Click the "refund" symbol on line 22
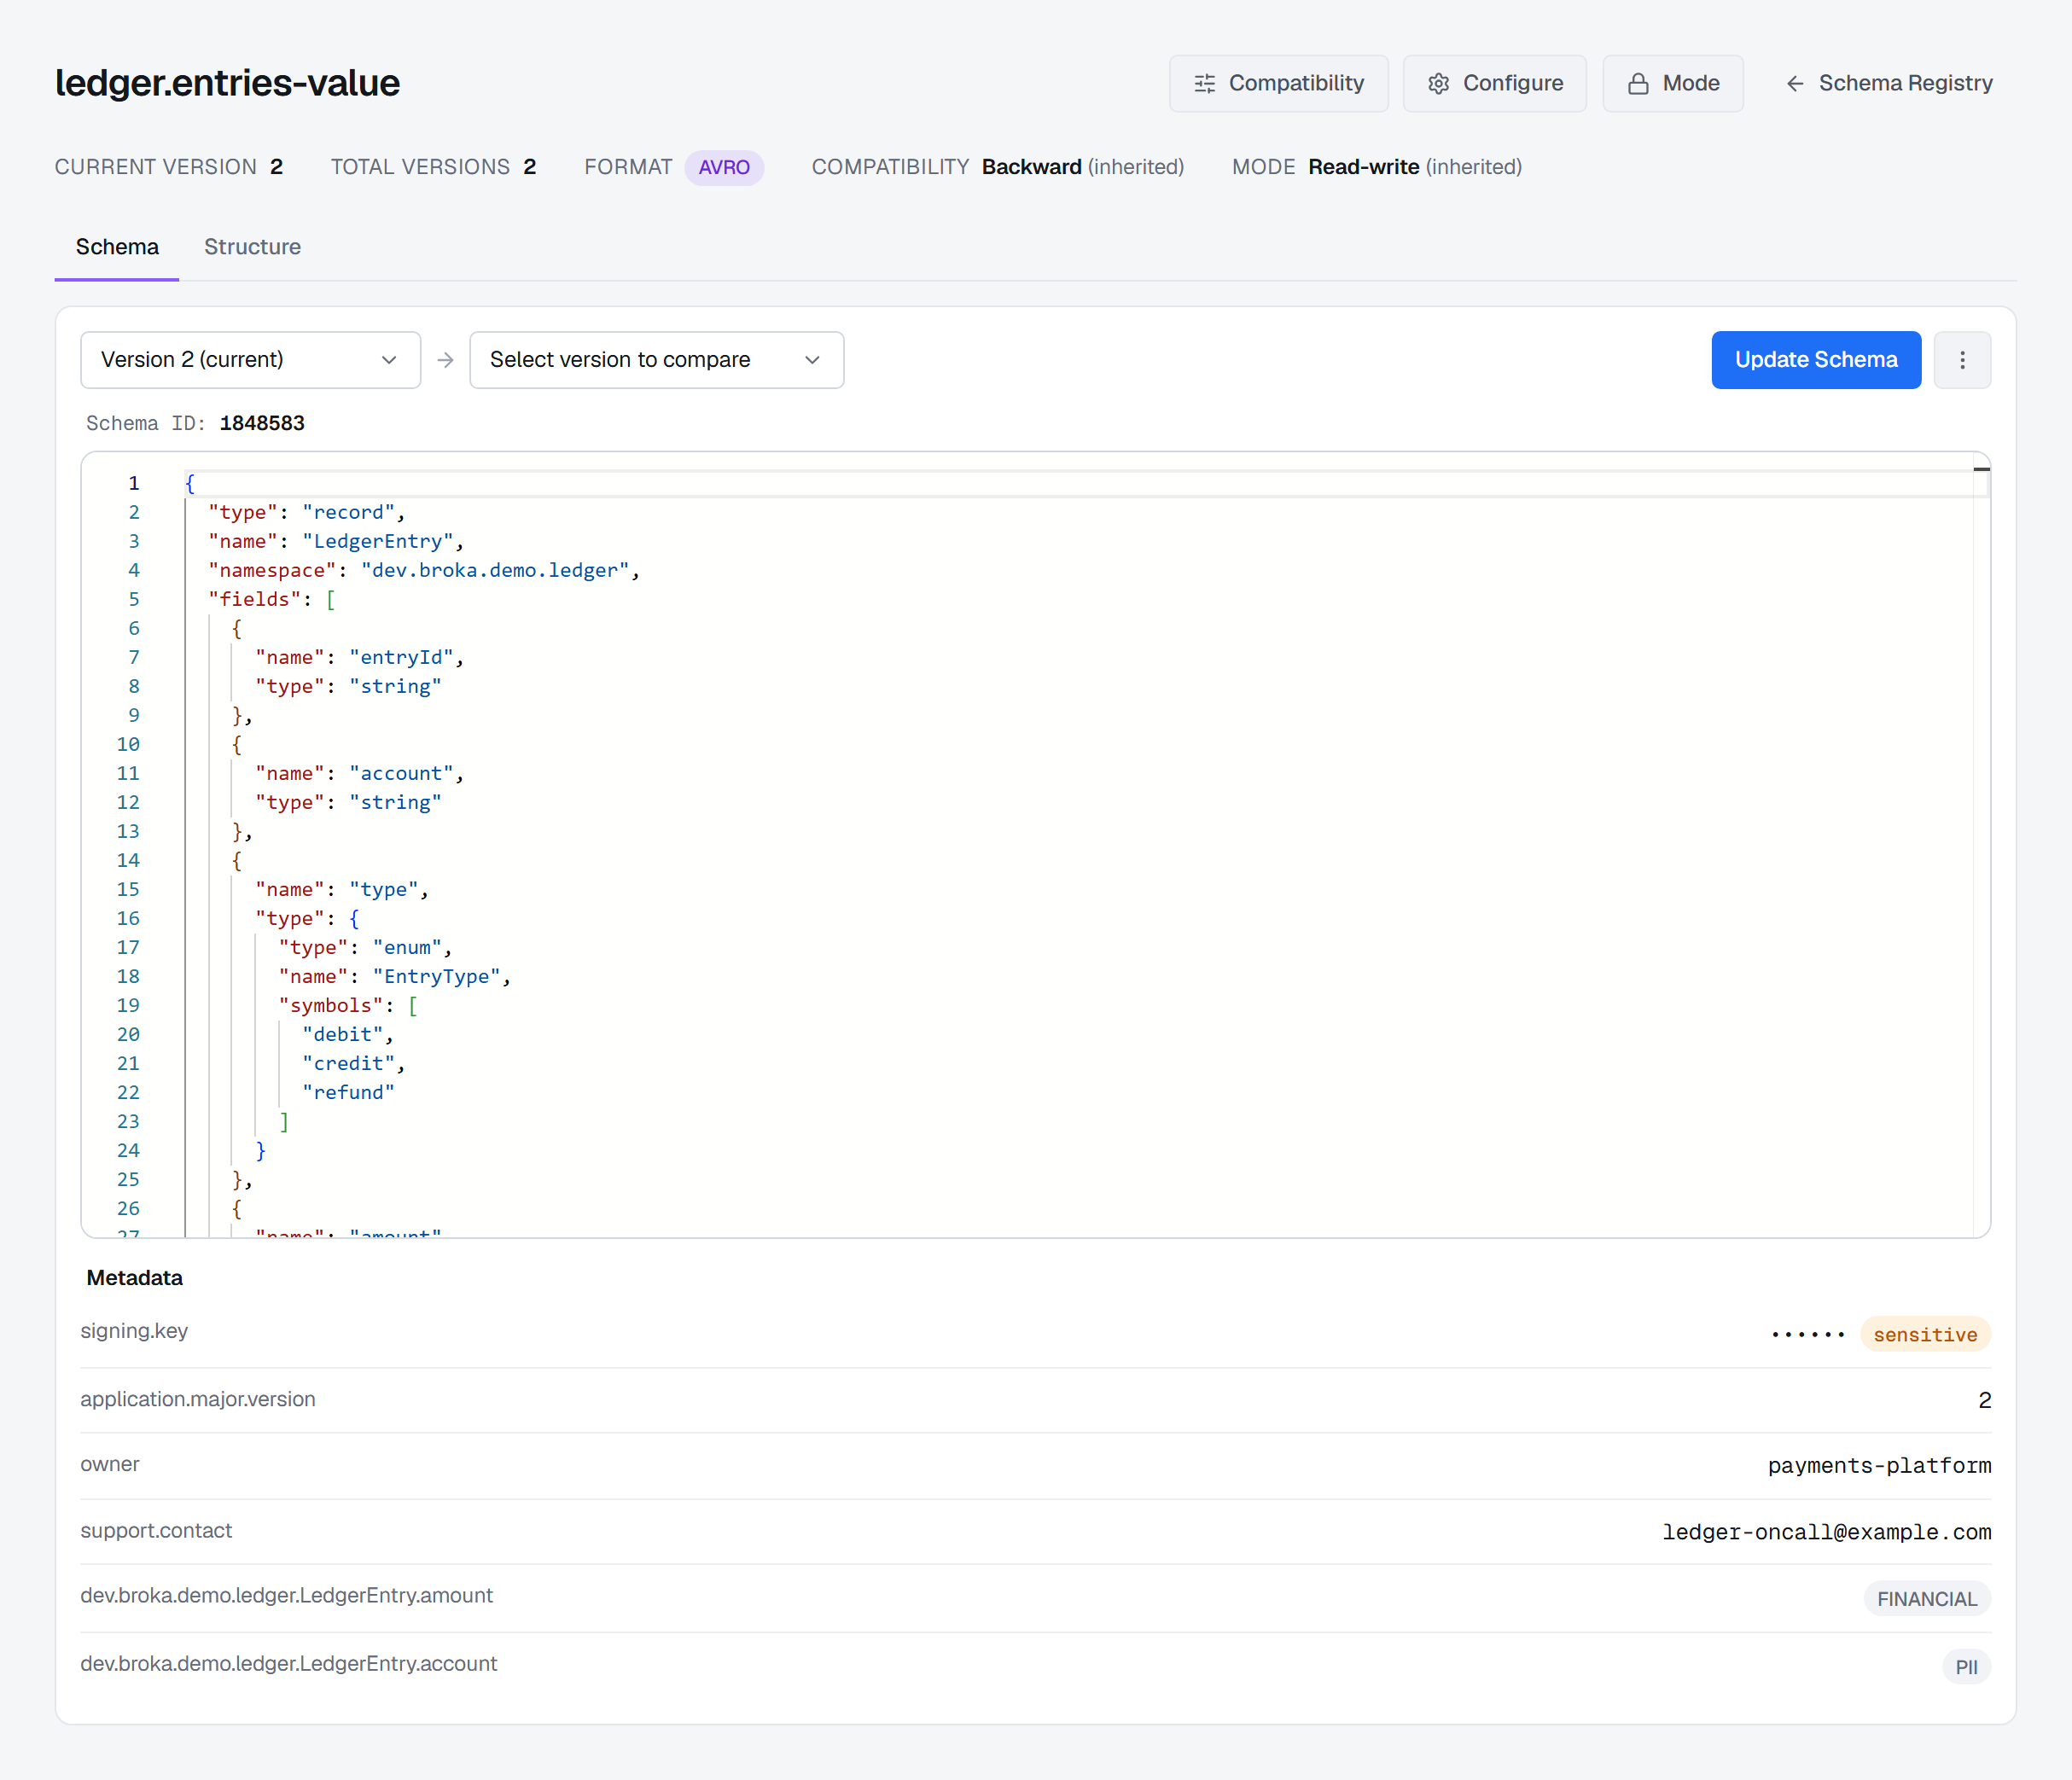2072x1780 pixels. pyautogui.click(x=348, y=1092)
